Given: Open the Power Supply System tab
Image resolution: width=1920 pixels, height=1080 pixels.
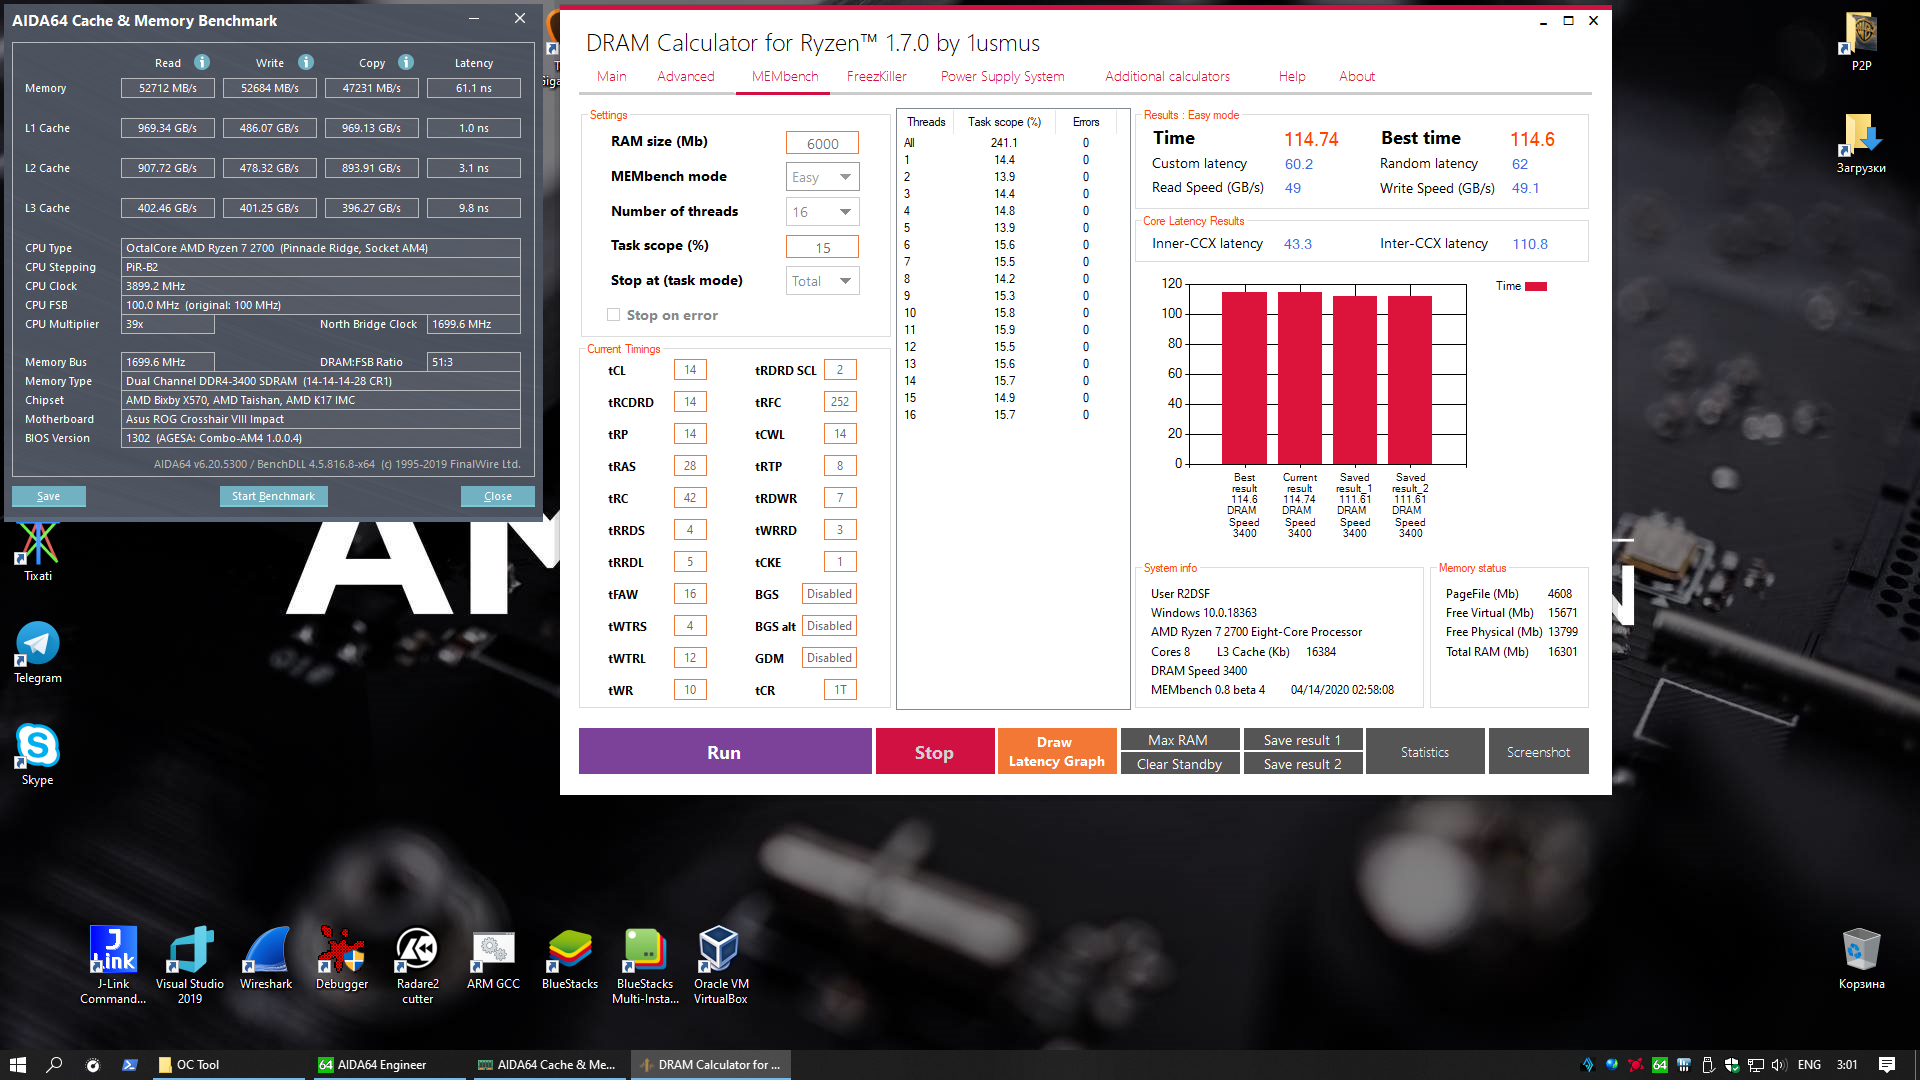Looking at the screenshot, I should pyautogui.click(x=1002, y=76).
